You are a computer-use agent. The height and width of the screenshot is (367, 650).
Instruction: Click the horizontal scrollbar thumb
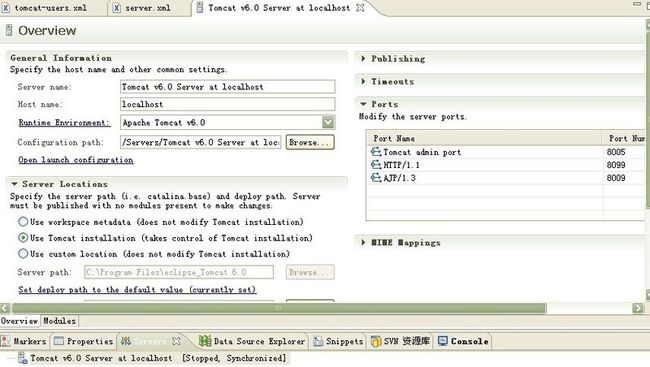(x=279, y=308)
